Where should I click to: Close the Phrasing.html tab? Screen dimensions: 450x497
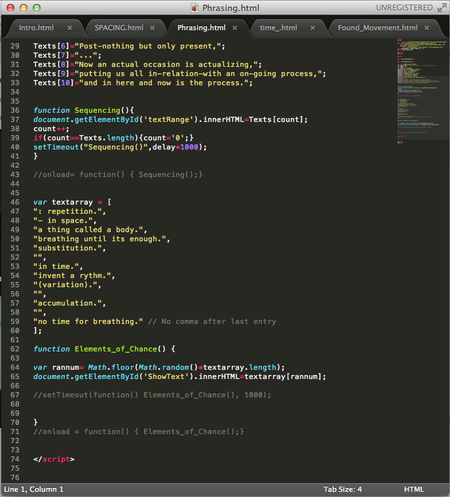pos(235,28)
